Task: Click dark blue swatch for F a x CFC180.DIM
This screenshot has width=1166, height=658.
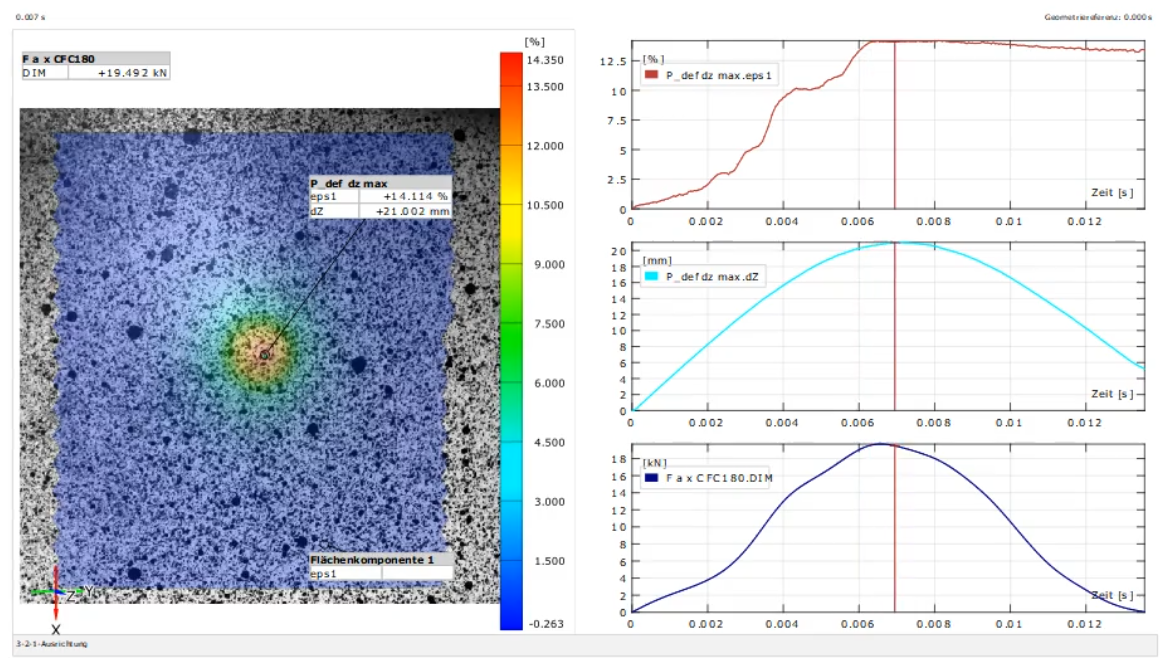Action: click(652, 479)
